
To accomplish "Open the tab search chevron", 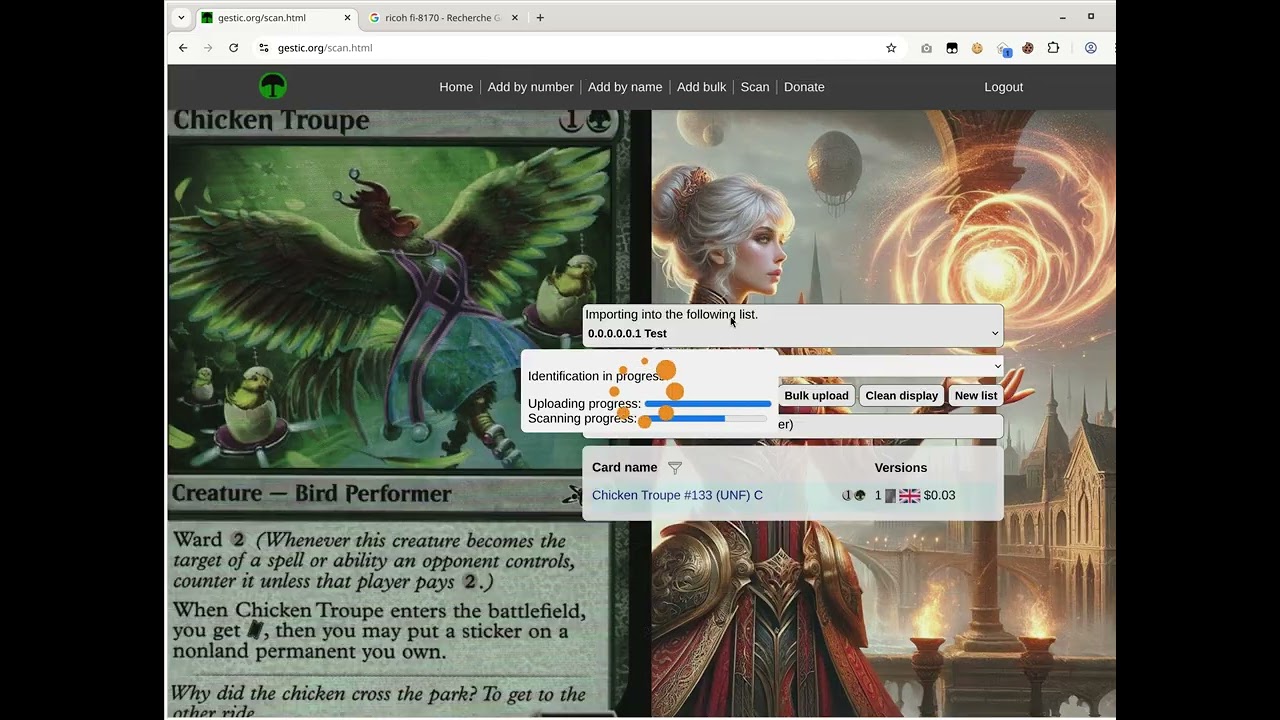I will point(181,17).
